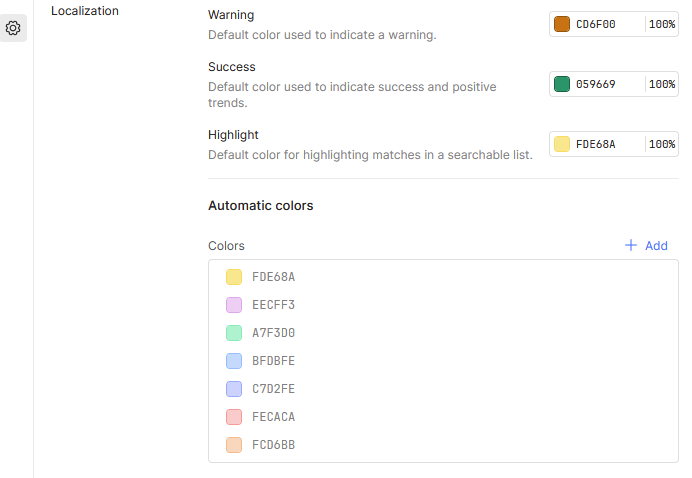The width and height of the screenshot is (692, 478).
Task: Open the Success green color swatch
Action: pyautogui.click(x=562, y=84)
